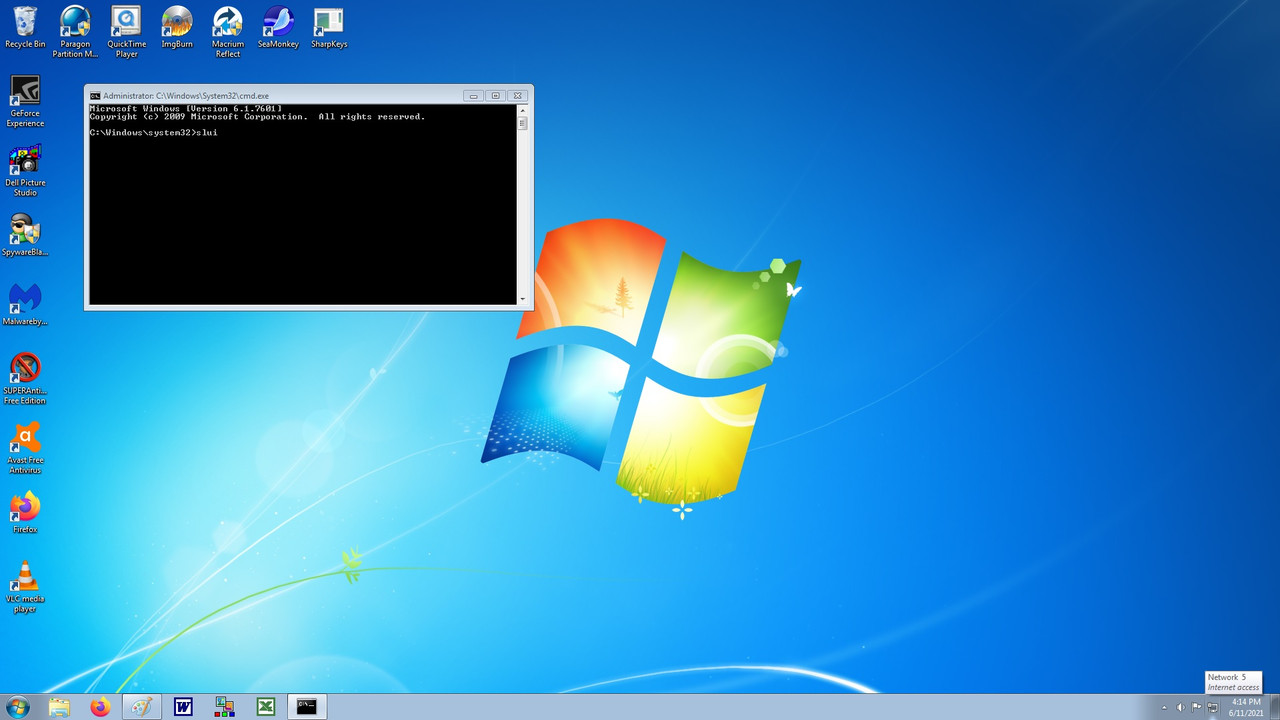1280x720 pixels.
Task: Open Word from the taskbar
Action: pos(183,707)
